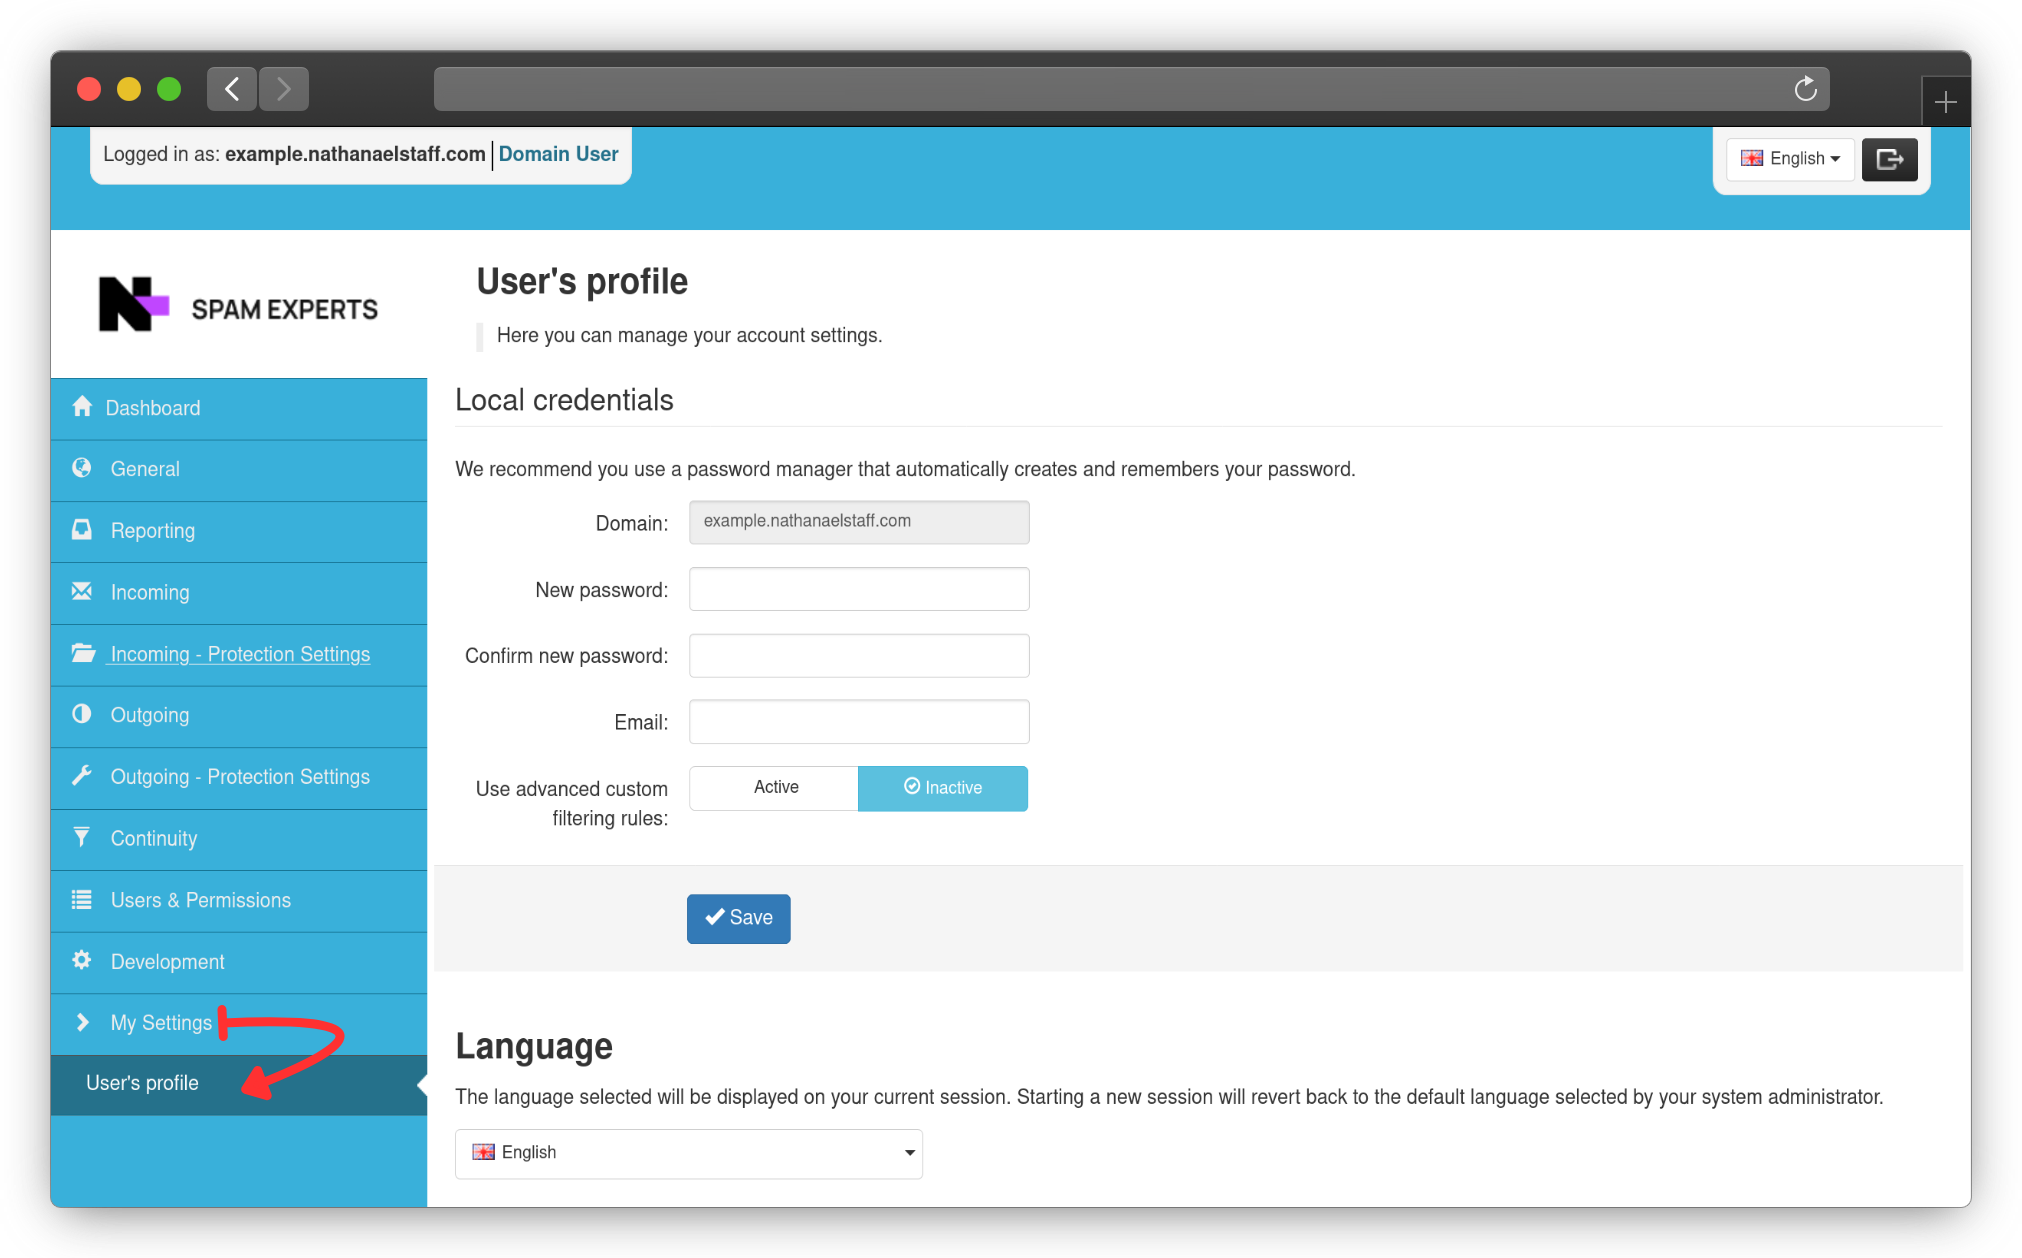Screen dimensions: 2022x1258
Task: Click the General globe icon in sidebar
Action: point(82,468)
